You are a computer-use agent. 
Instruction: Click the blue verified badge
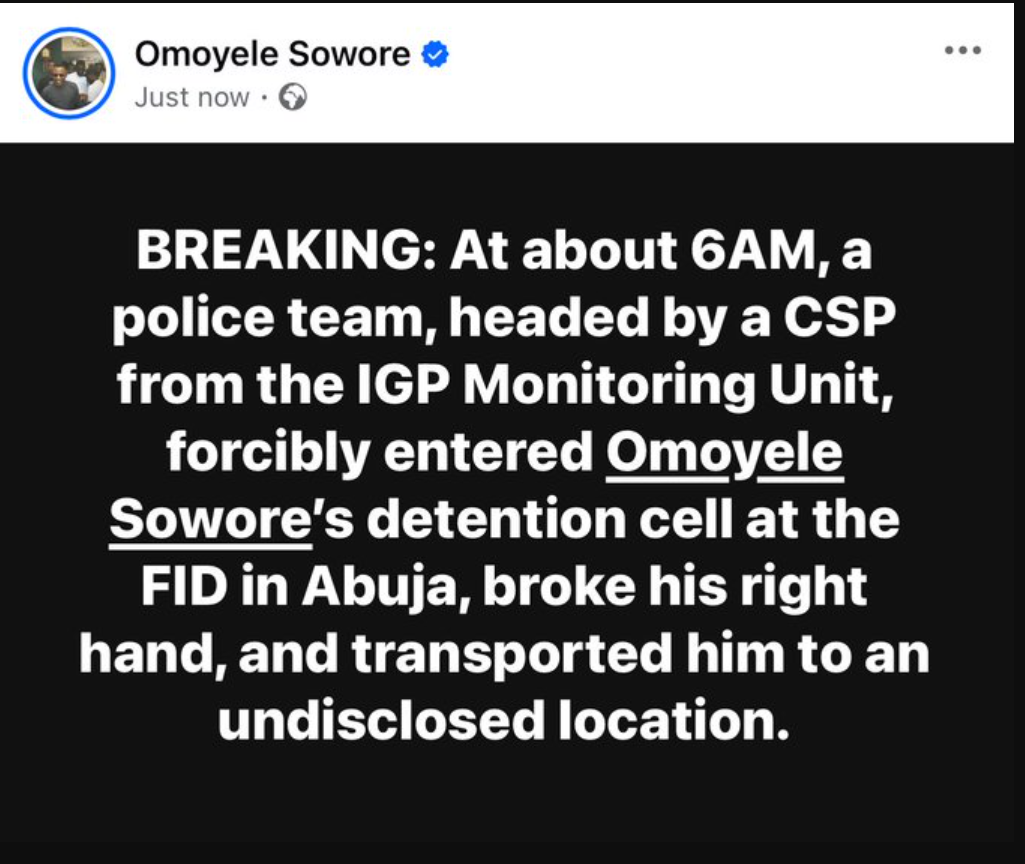(434, 54)
